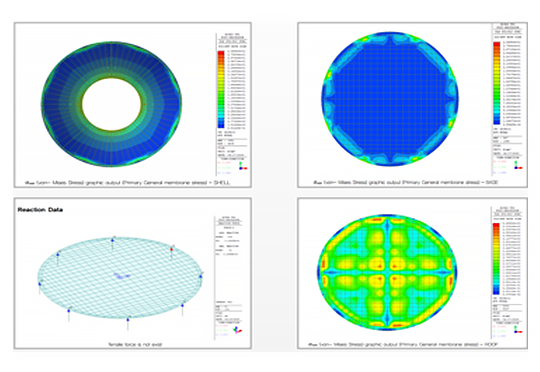Click the Reaction Data heading
This screenshot has height=372, width=540.
tap(40, 210)
